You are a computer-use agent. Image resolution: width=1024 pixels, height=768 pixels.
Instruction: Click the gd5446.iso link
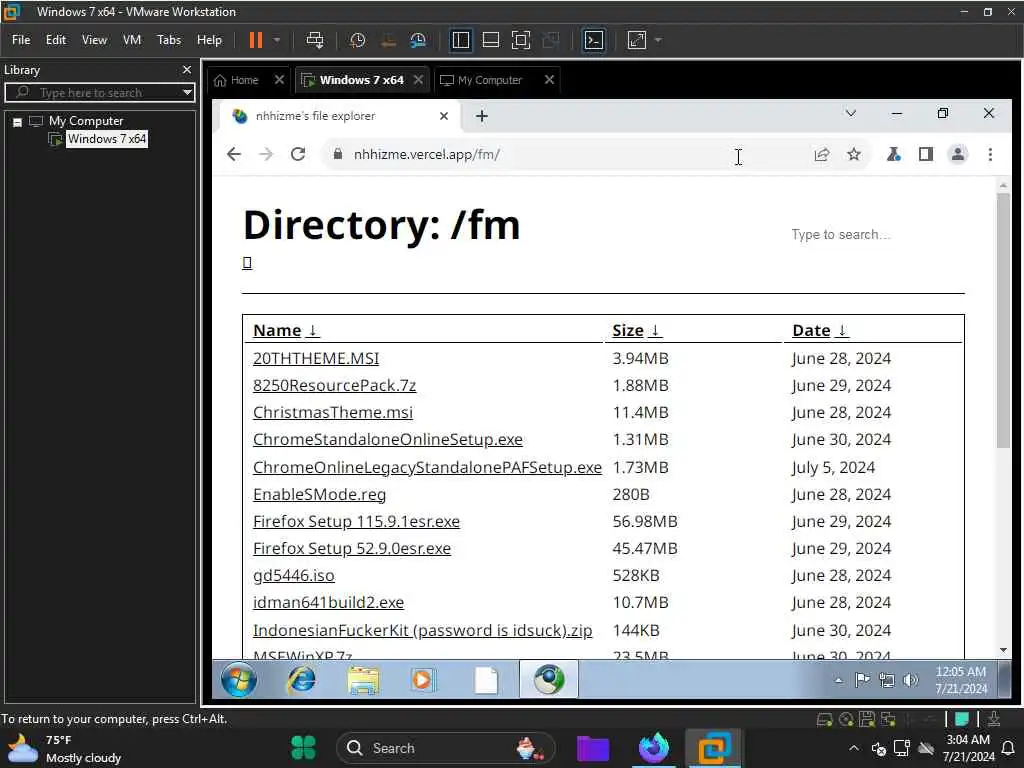[x=294, y=575]
